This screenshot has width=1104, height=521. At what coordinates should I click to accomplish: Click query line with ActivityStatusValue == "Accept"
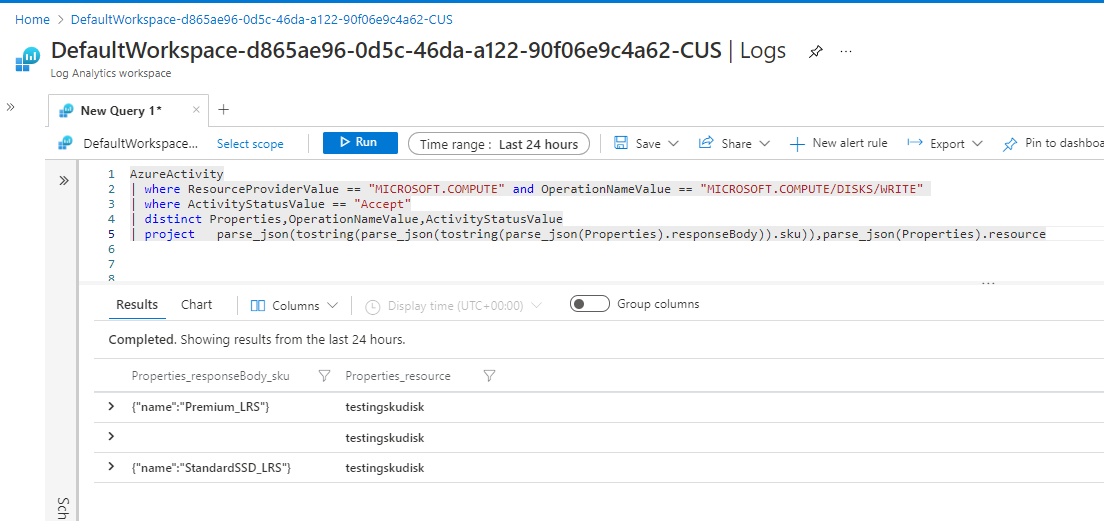(270, 204)
